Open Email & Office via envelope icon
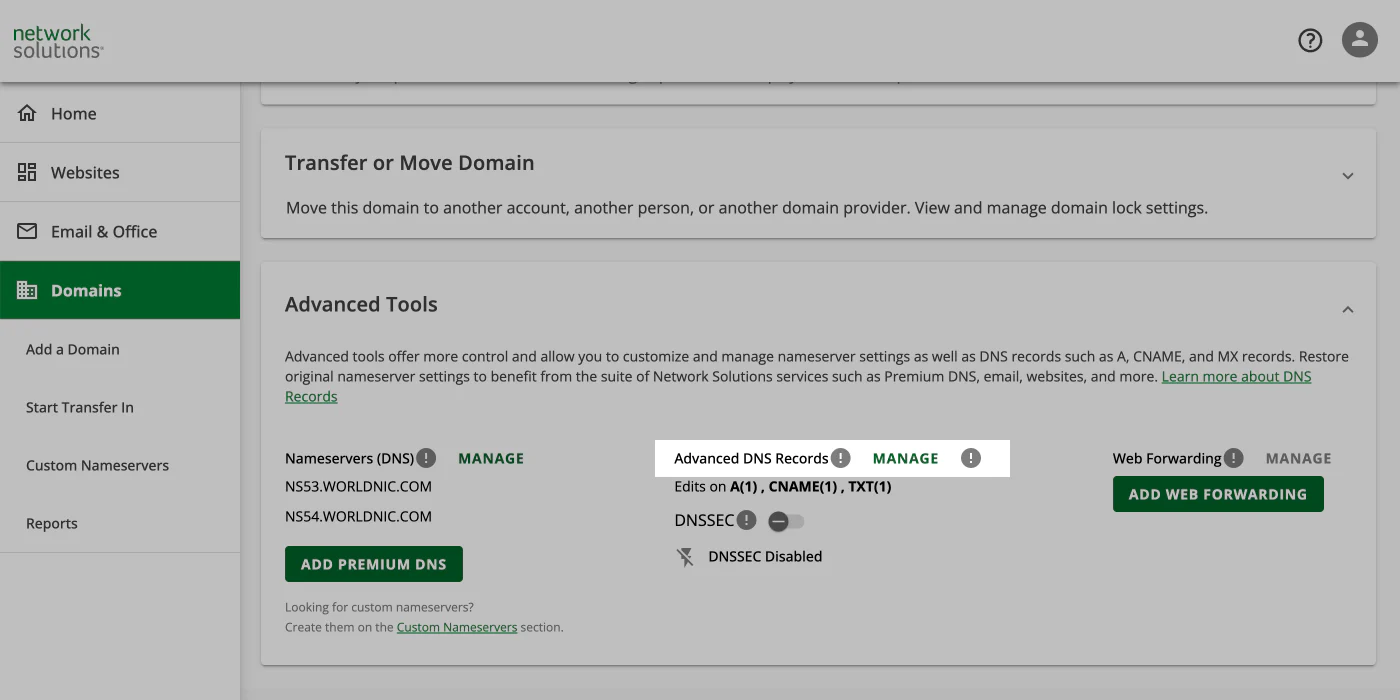The height and width of the screenshot is (700, 1400). tap(27, 231)
